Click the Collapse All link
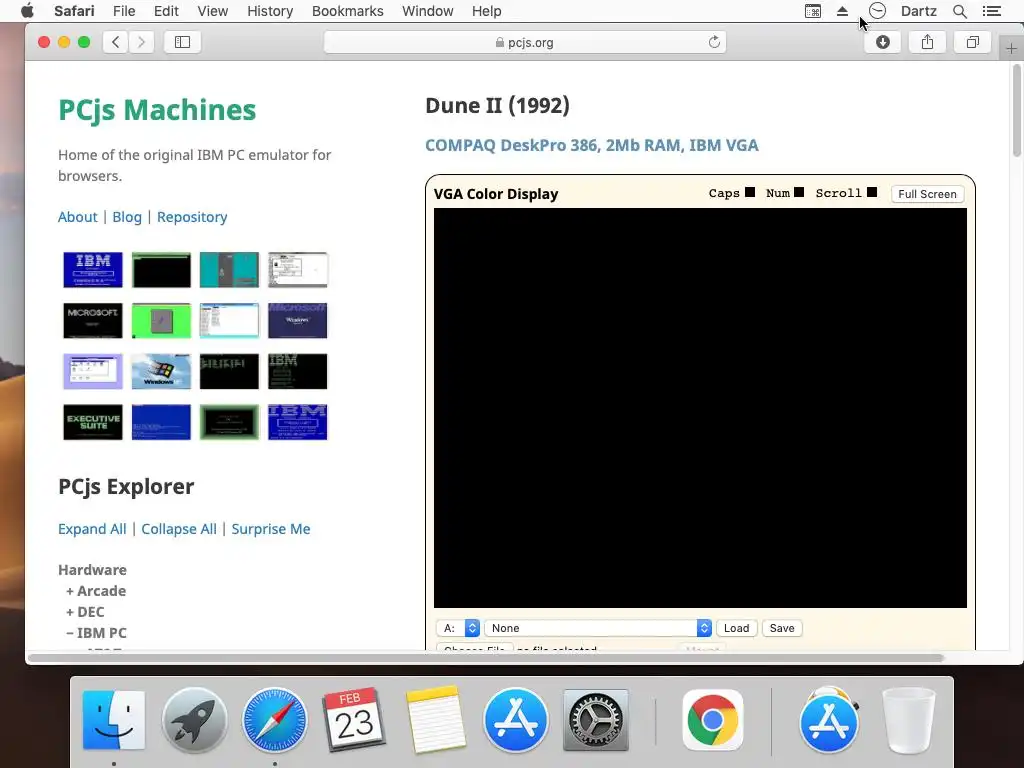This screenshot has width=1024, height=768. [179, 529]
